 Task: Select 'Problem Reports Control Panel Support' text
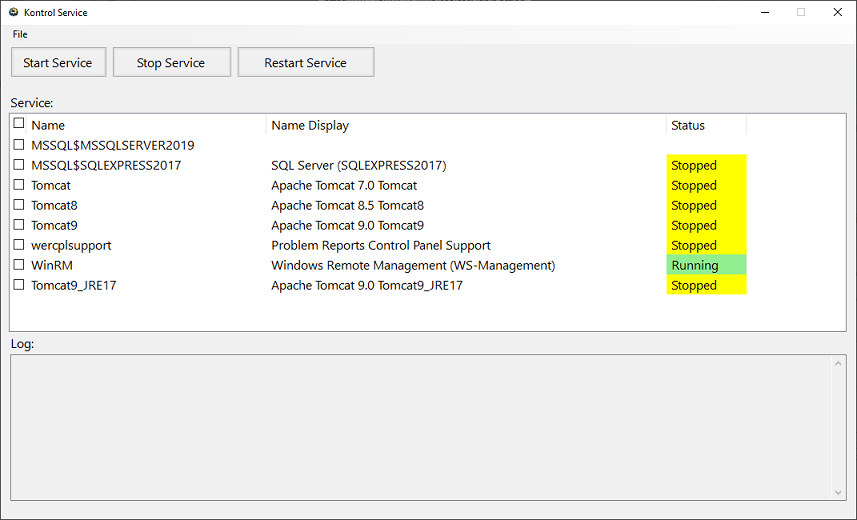click(381, 246)
